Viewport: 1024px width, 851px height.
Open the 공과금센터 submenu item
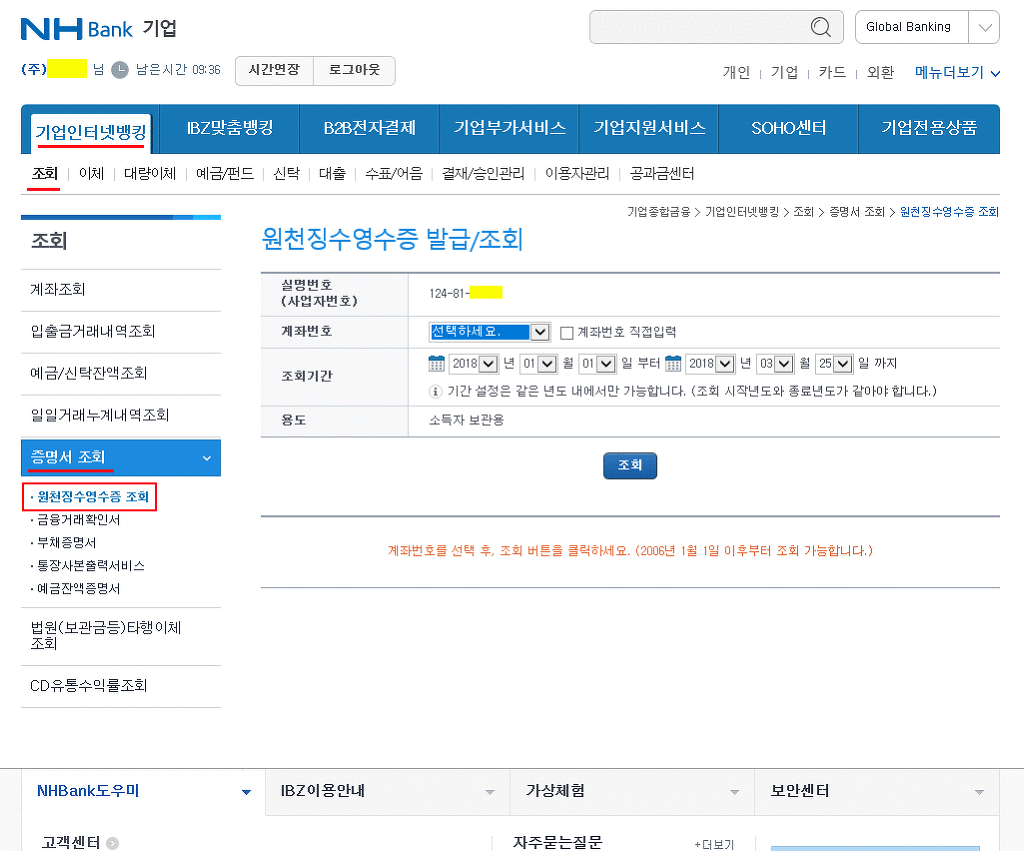point(662,174)
